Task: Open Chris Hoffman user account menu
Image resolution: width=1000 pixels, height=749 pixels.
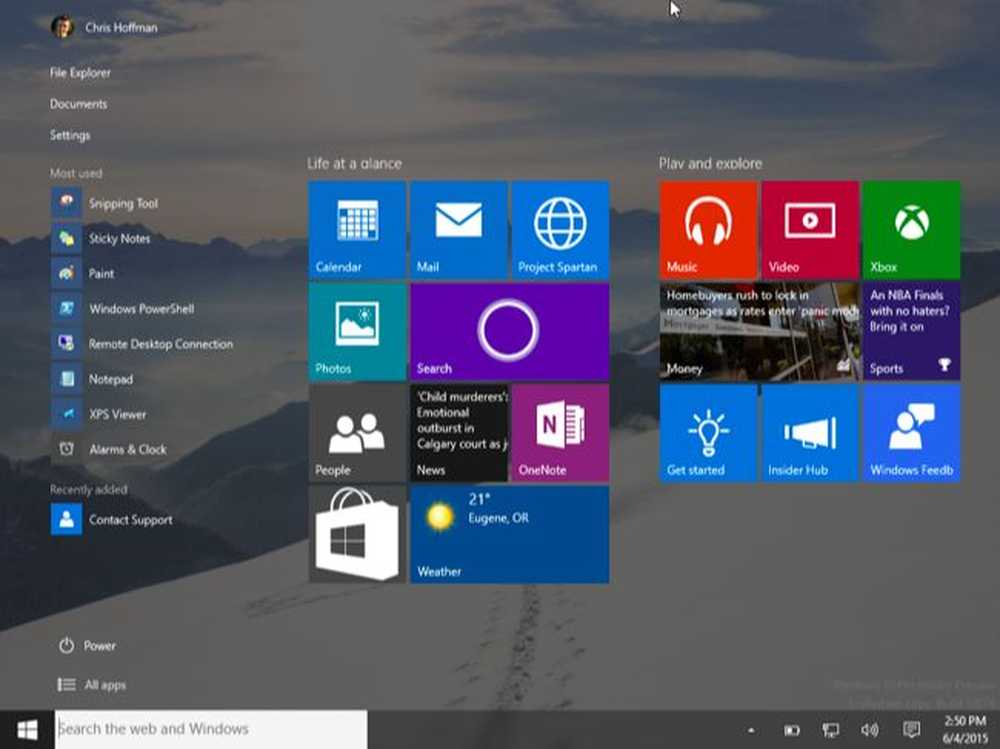Action: 105,27
